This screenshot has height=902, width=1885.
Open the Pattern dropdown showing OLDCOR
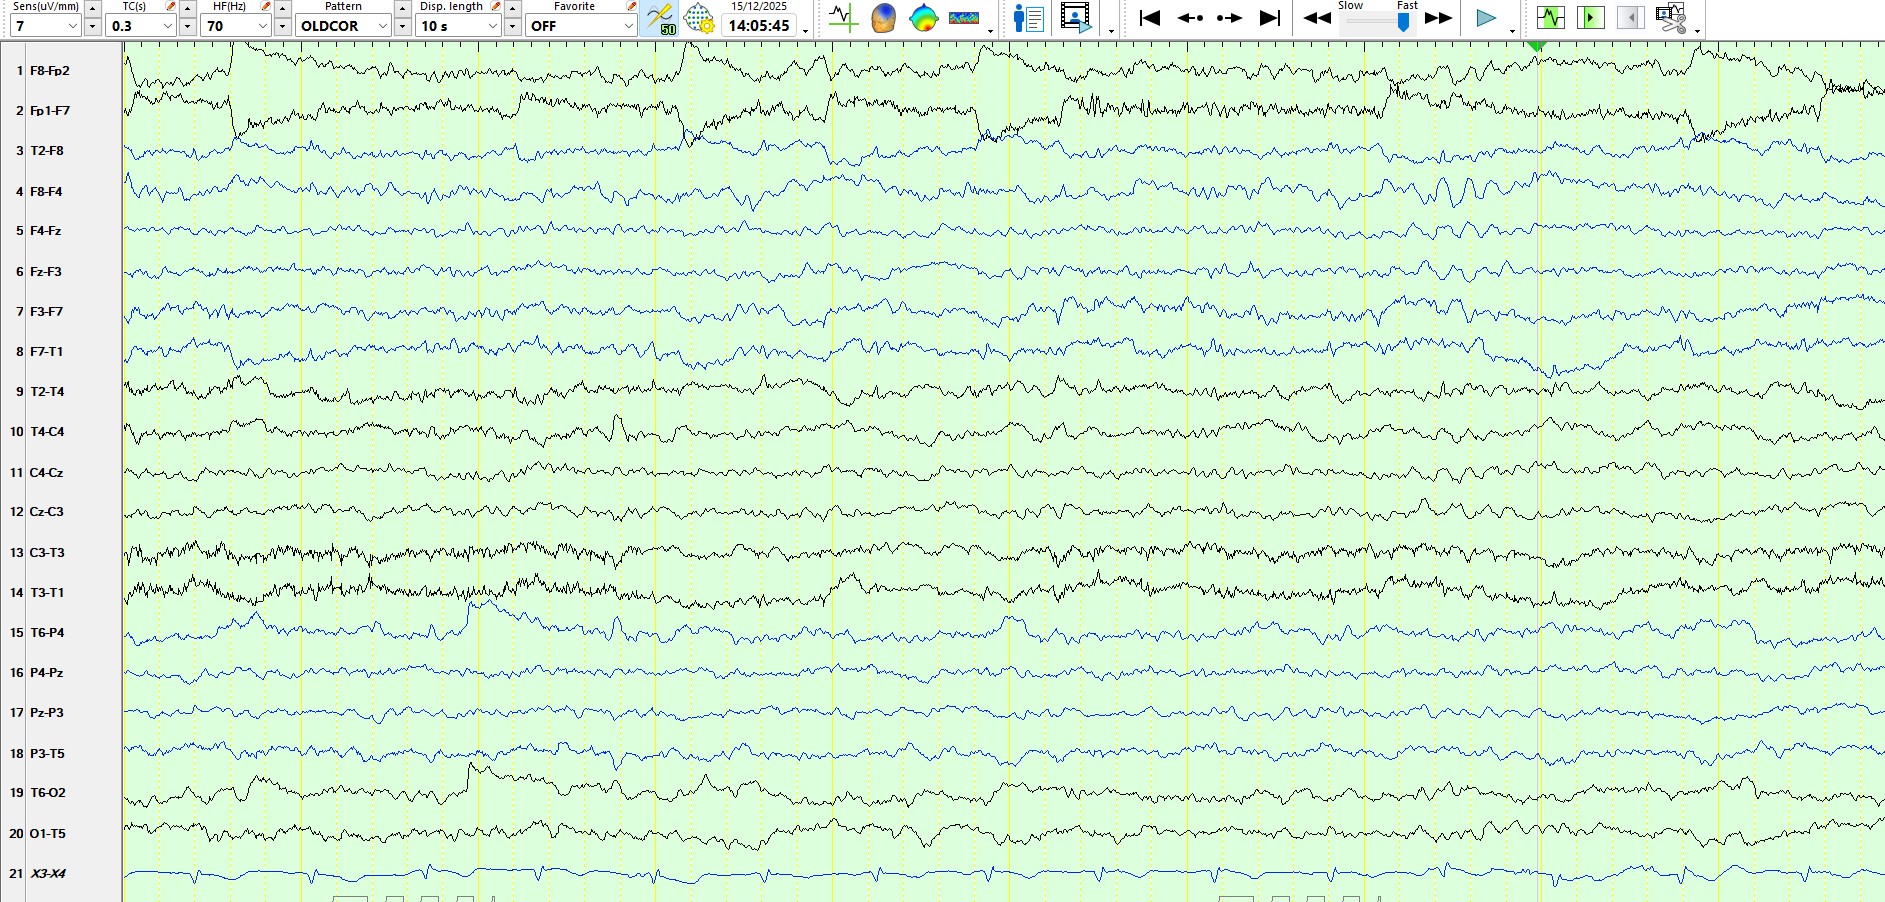[343, 26]
